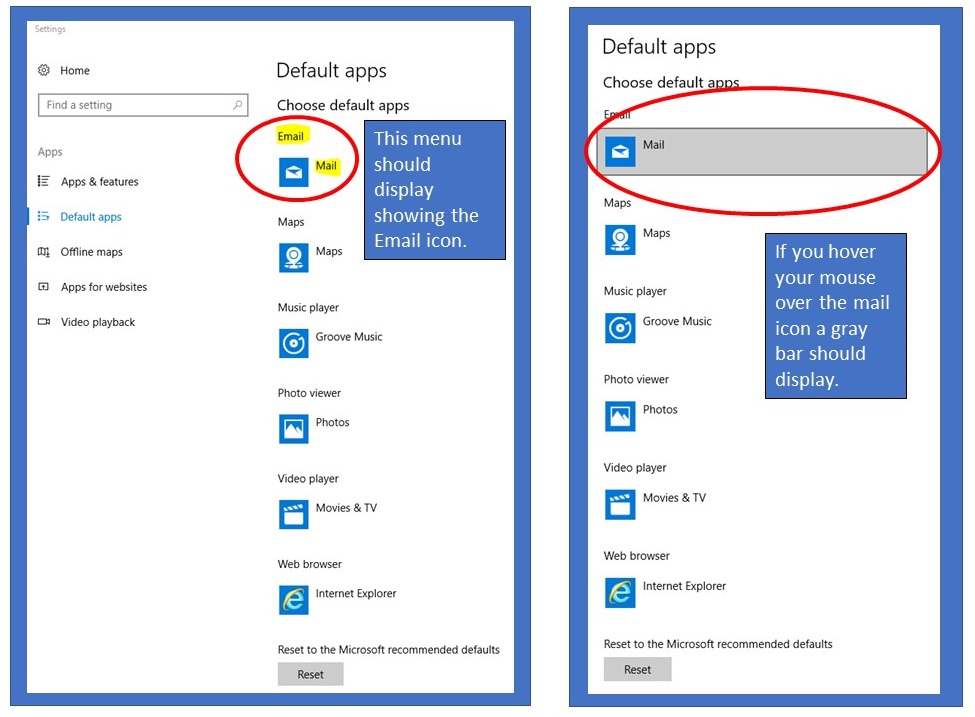975x717 pixels.
Task: Click the Movies & TV icon in the left window
Action: tap(293, 514)
